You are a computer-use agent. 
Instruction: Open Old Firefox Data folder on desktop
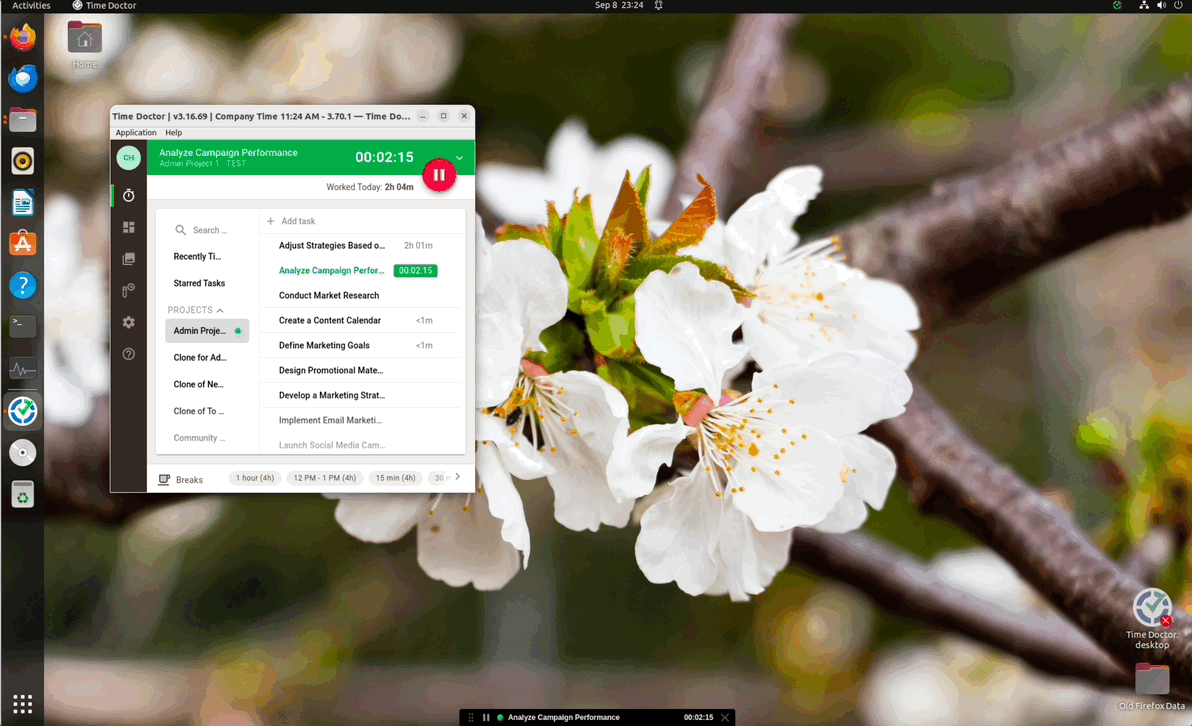click(1152, 686)
